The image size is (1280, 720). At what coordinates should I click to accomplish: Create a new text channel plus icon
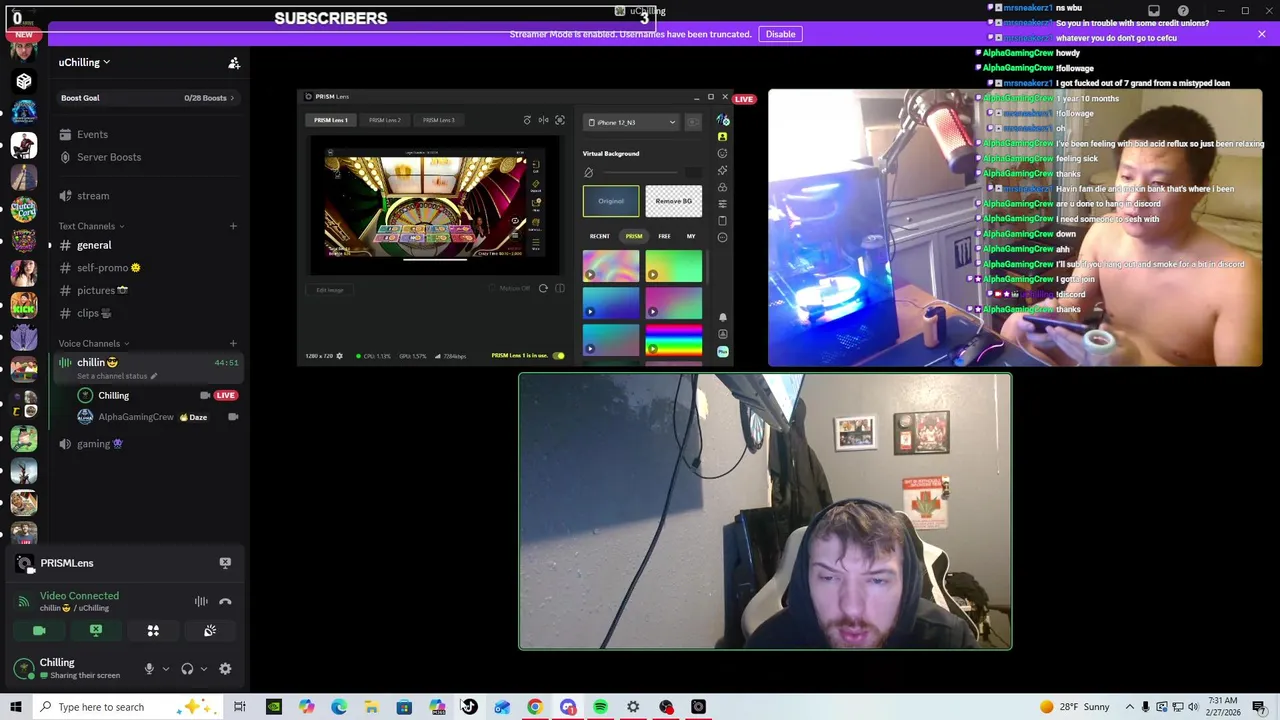coord(233,226)
